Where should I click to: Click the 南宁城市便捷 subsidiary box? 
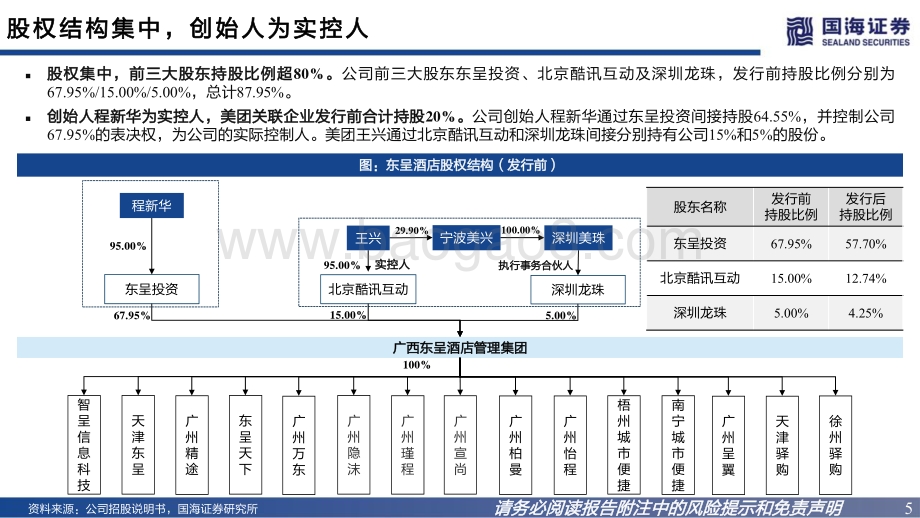coord(678,445)
